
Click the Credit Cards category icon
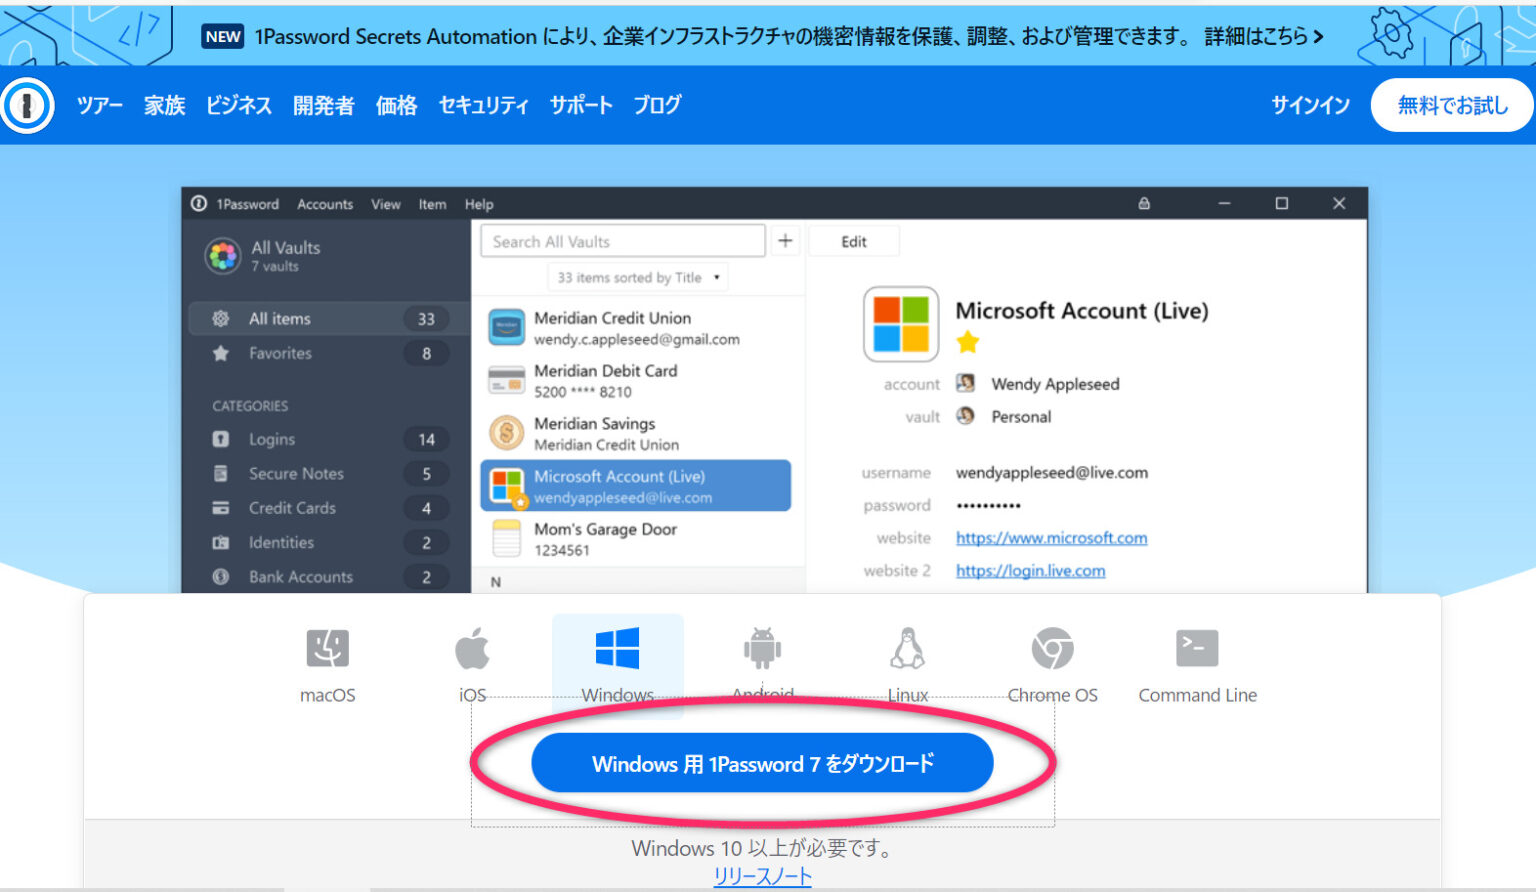click(x=221, y=508)
